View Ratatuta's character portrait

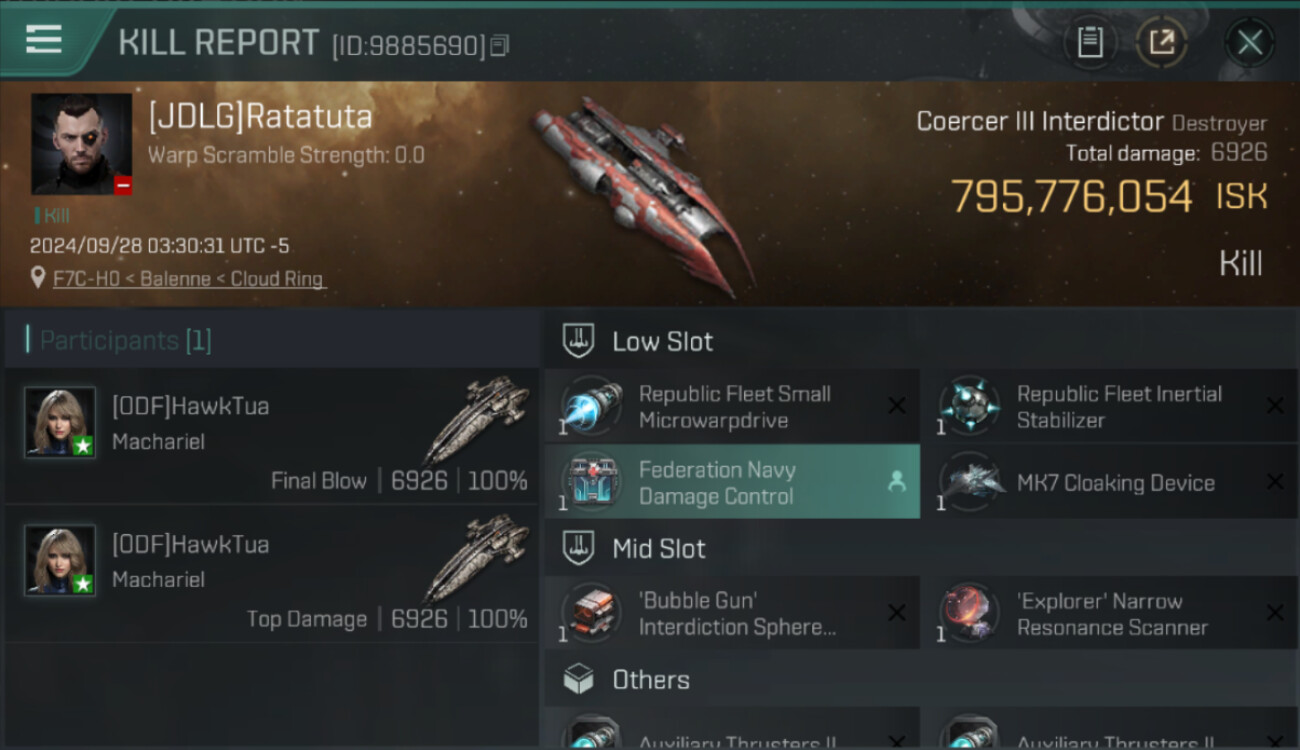pos(81,144)
